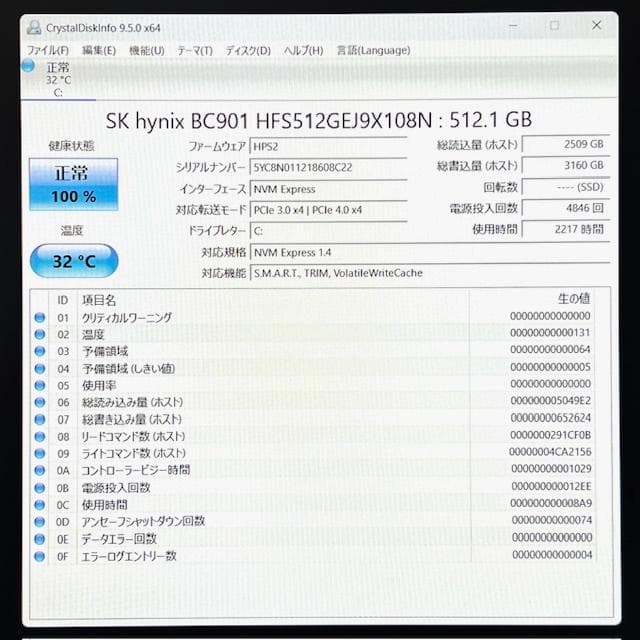Click the 32 °C temperature button
Image resolution: width=640 pixels, height=640 pixels.
[74, 261]
